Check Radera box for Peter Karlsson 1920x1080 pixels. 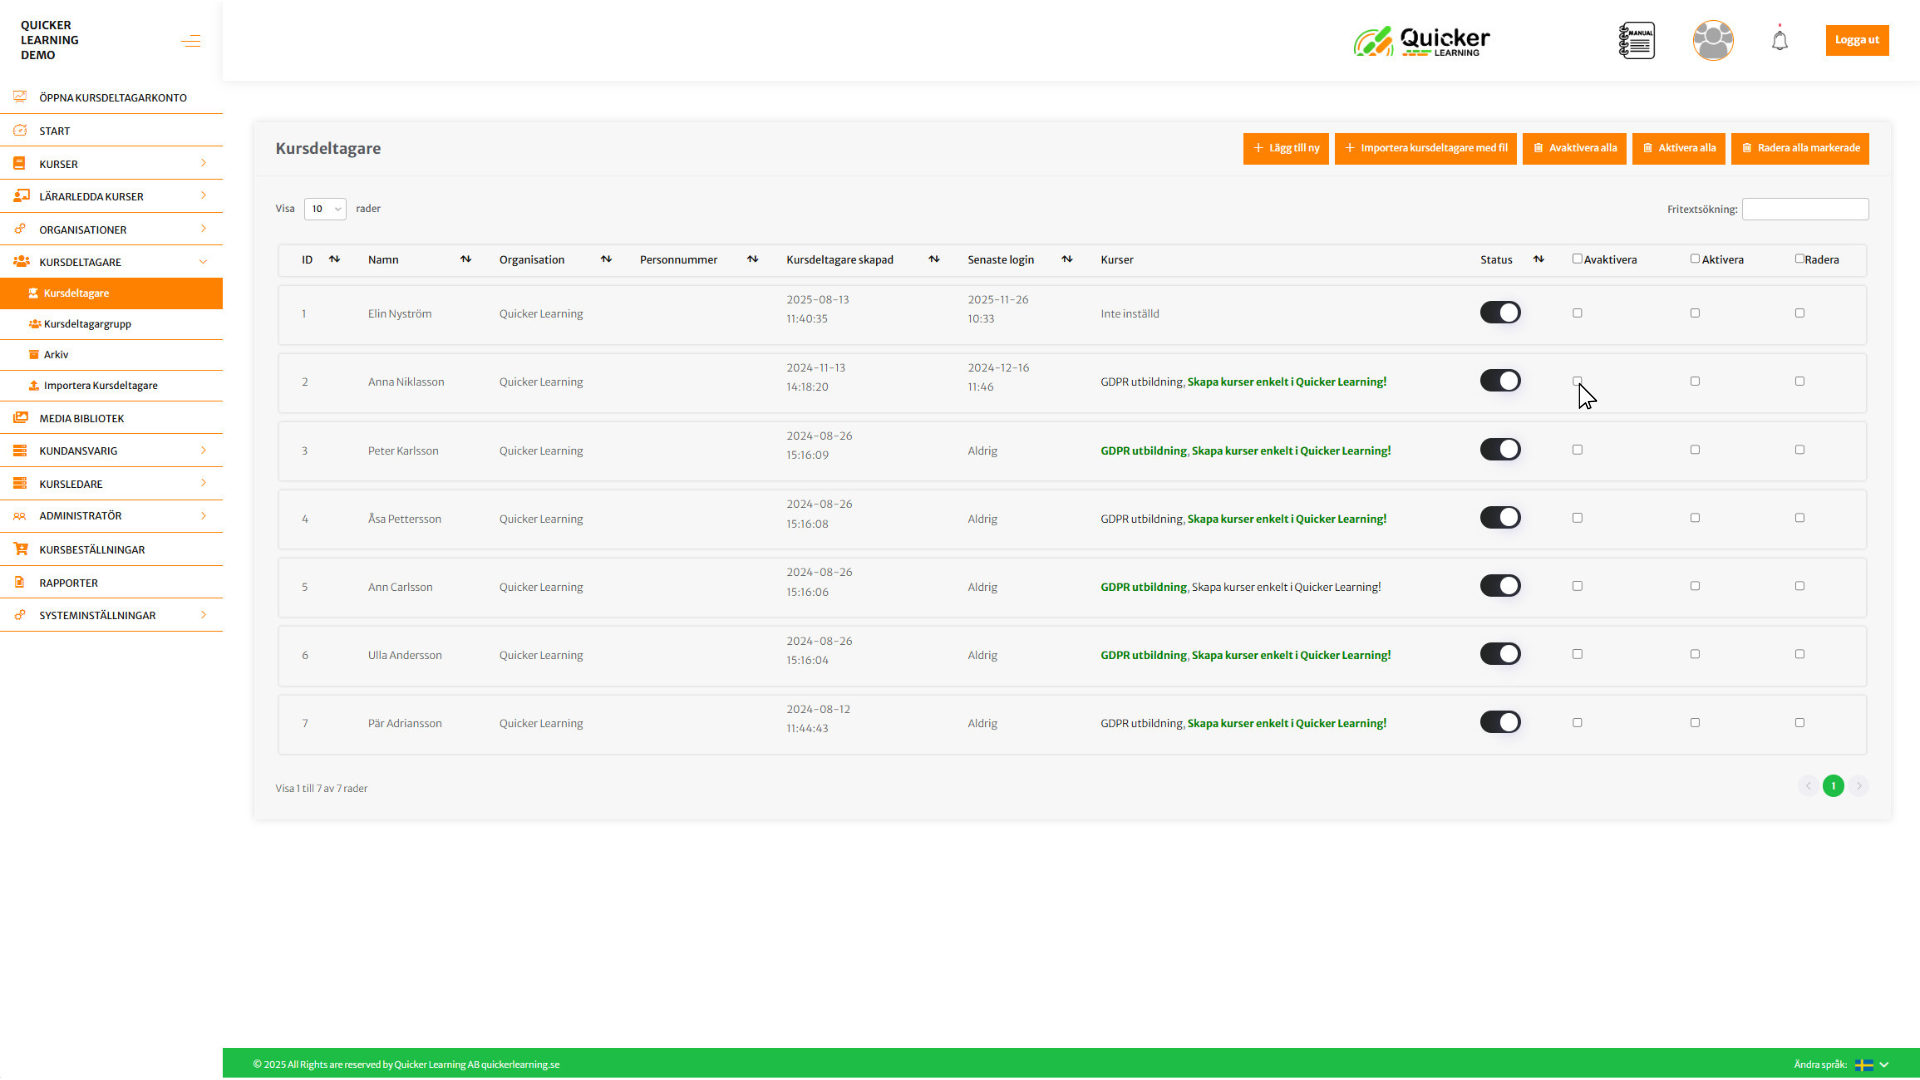[x=1799, y=450]
